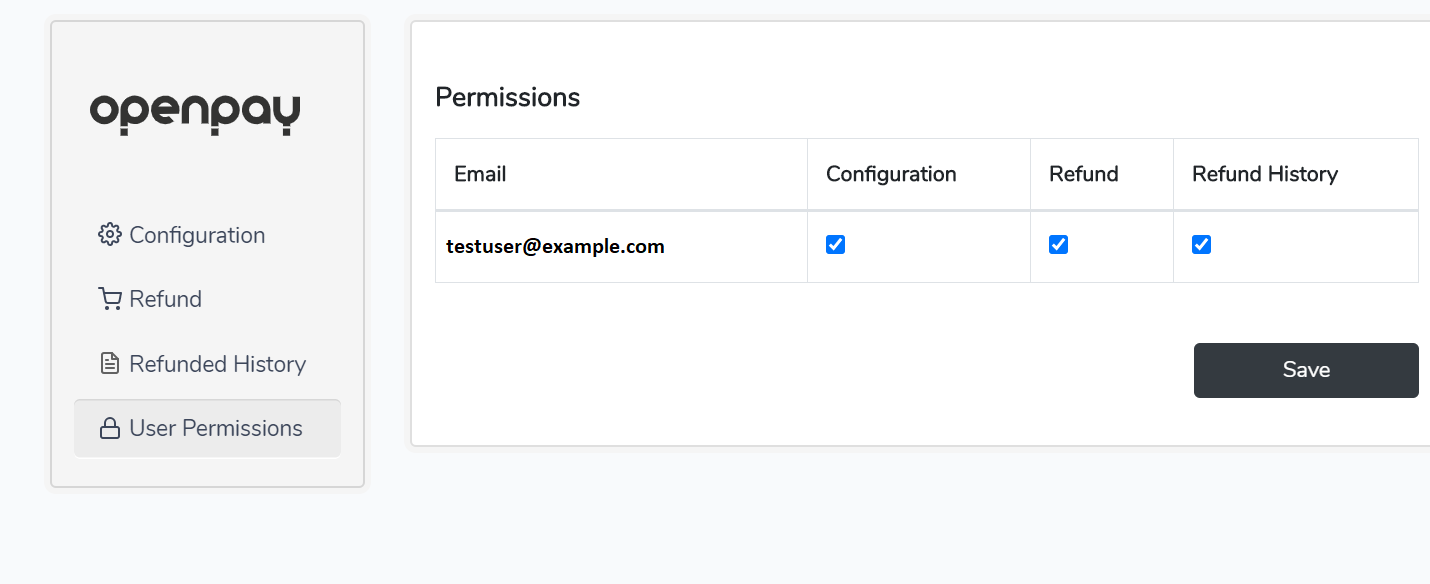Toggle the Refund permission checkbox
The height and width of the screenshot is (584, 1430).
pyautogui.click(x=1059, y=245)
